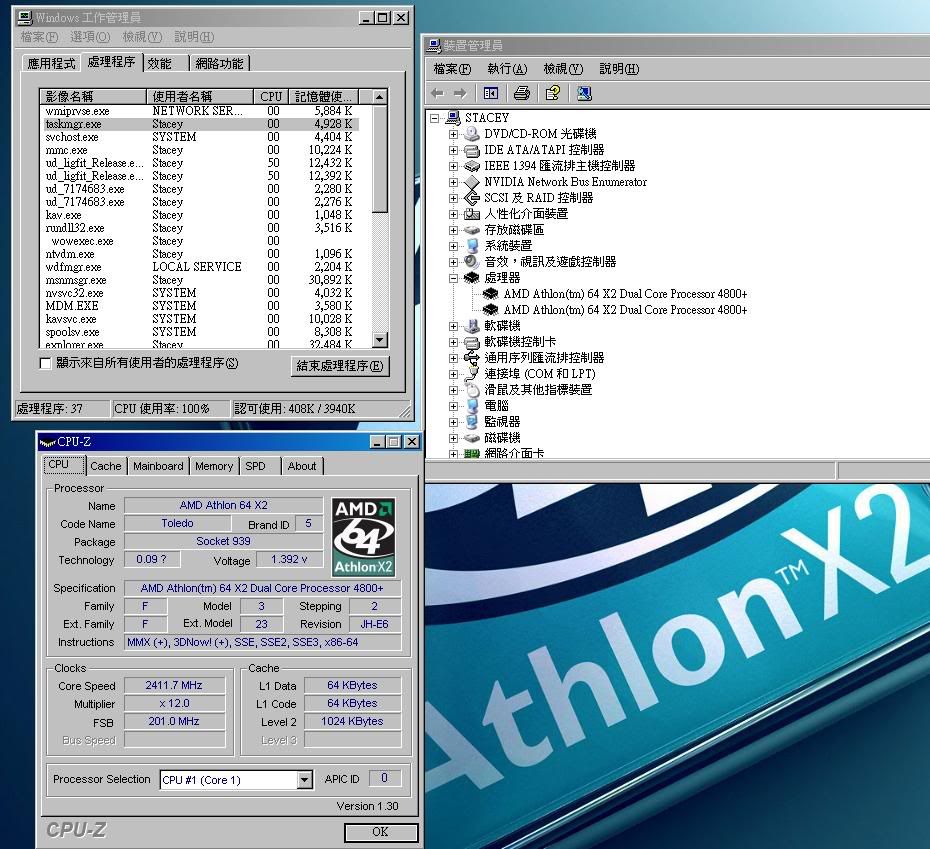Image resolution: width=930 pixels, height=849 pixels.
Task: Expand the 軟碟機控制卡 node
Action: coord(453,342)
